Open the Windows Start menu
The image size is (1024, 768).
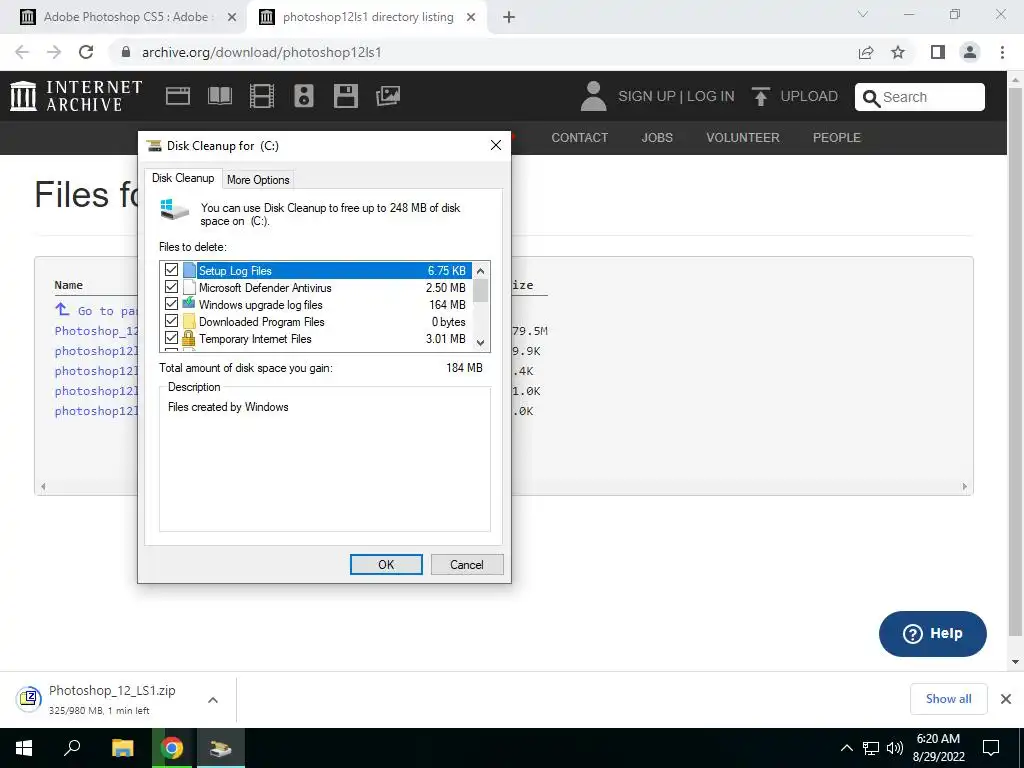[x=24, y=748]
